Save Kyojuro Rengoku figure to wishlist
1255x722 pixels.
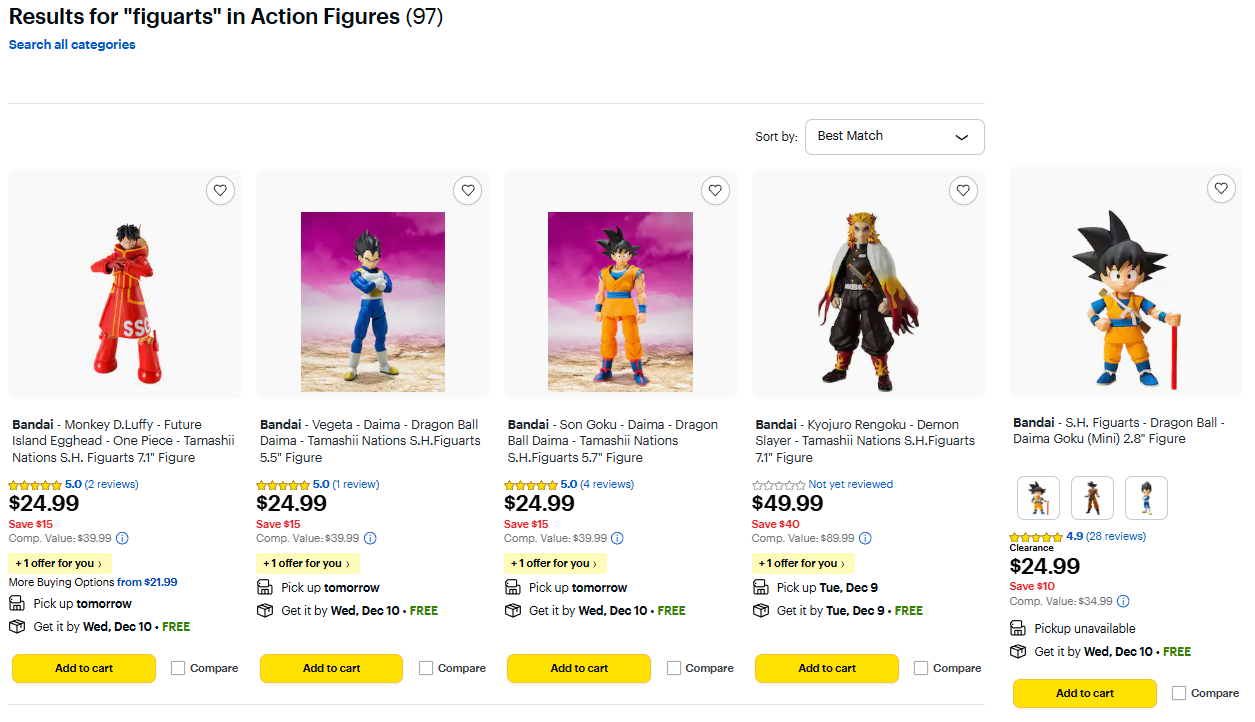pyautogui.click(x=963, y=190)
